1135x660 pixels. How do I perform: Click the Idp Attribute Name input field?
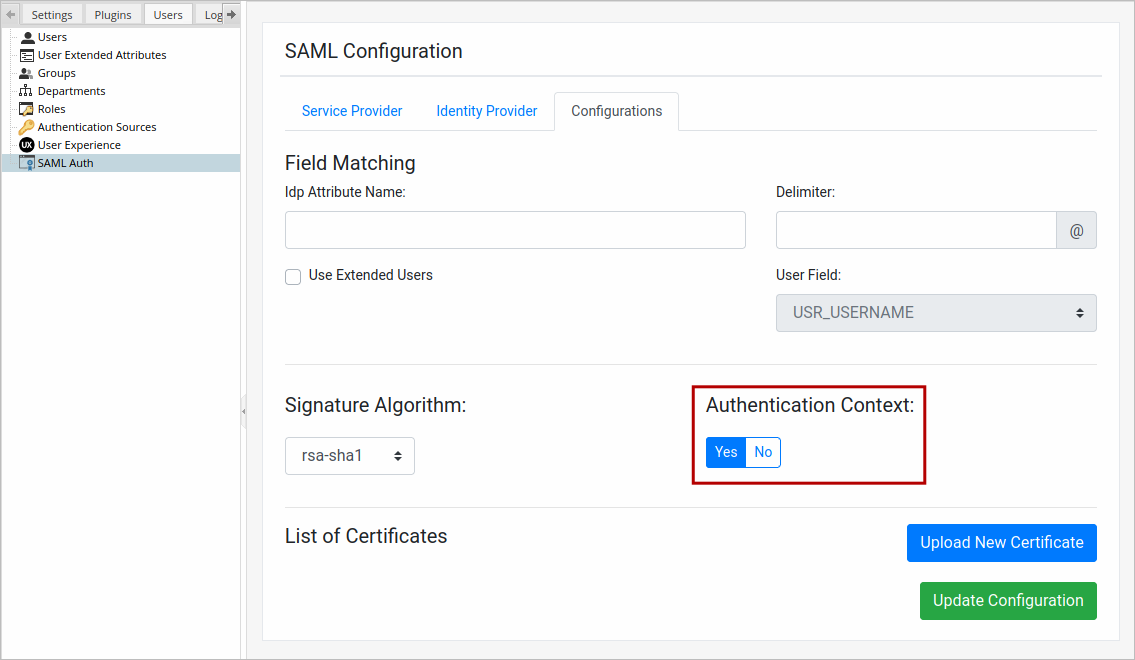(515, 230)
